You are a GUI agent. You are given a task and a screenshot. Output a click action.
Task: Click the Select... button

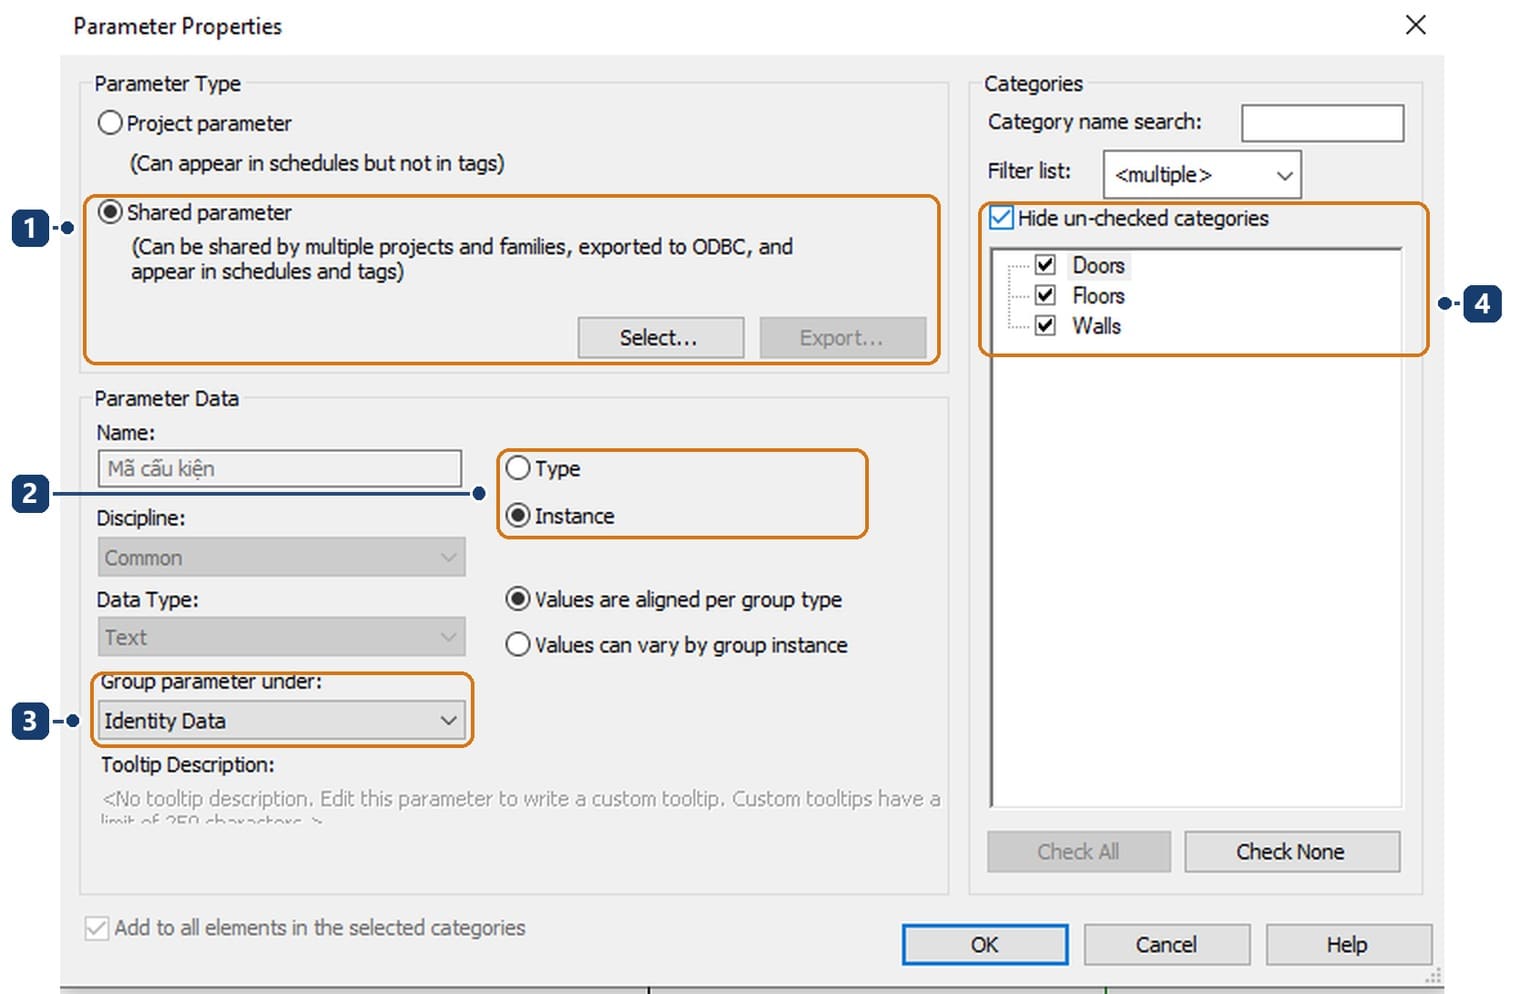pyautogui.click(x=660, y=338)
